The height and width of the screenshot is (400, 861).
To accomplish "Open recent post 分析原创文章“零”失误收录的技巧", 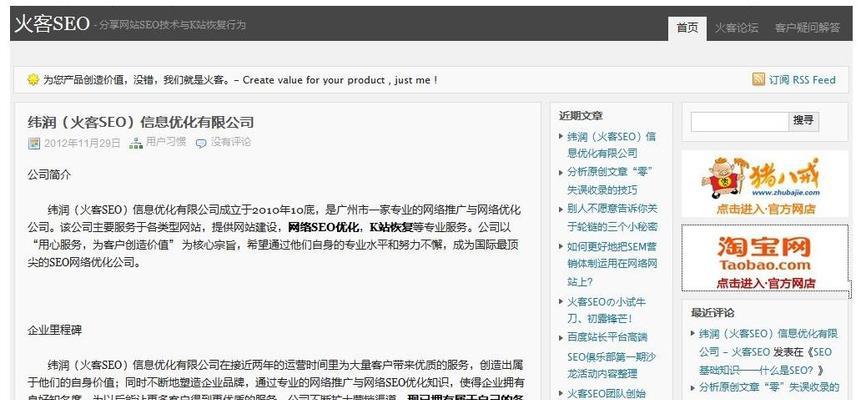I will [x=610, y=181].
